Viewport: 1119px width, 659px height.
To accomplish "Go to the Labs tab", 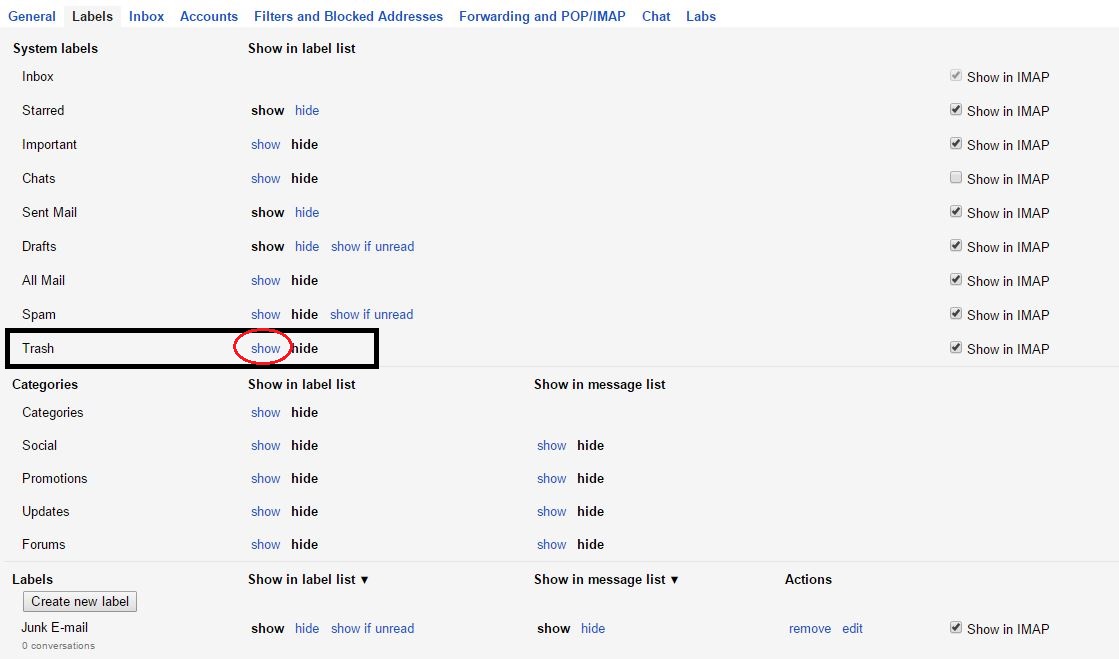I will (700, 16).
